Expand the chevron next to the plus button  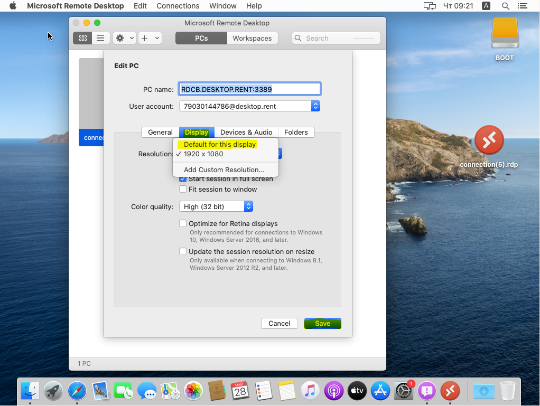pyautogui.click(x=157, y=38)
